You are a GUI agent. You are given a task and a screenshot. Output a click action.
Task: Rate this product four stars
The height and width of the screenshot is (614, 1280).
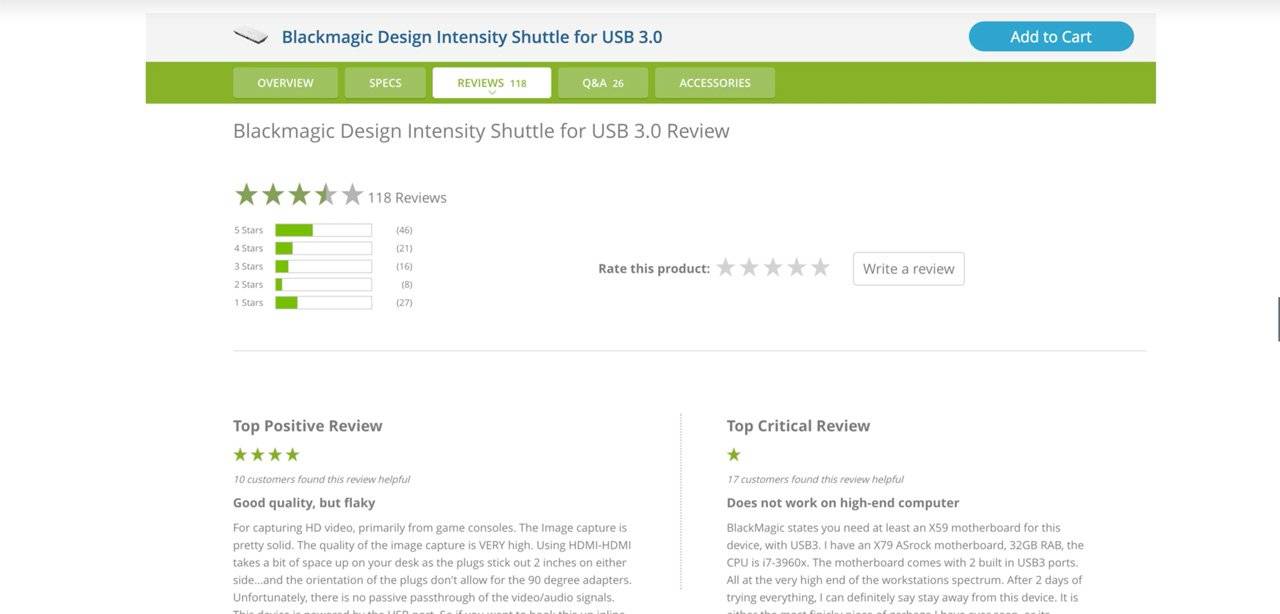(797, 268)
